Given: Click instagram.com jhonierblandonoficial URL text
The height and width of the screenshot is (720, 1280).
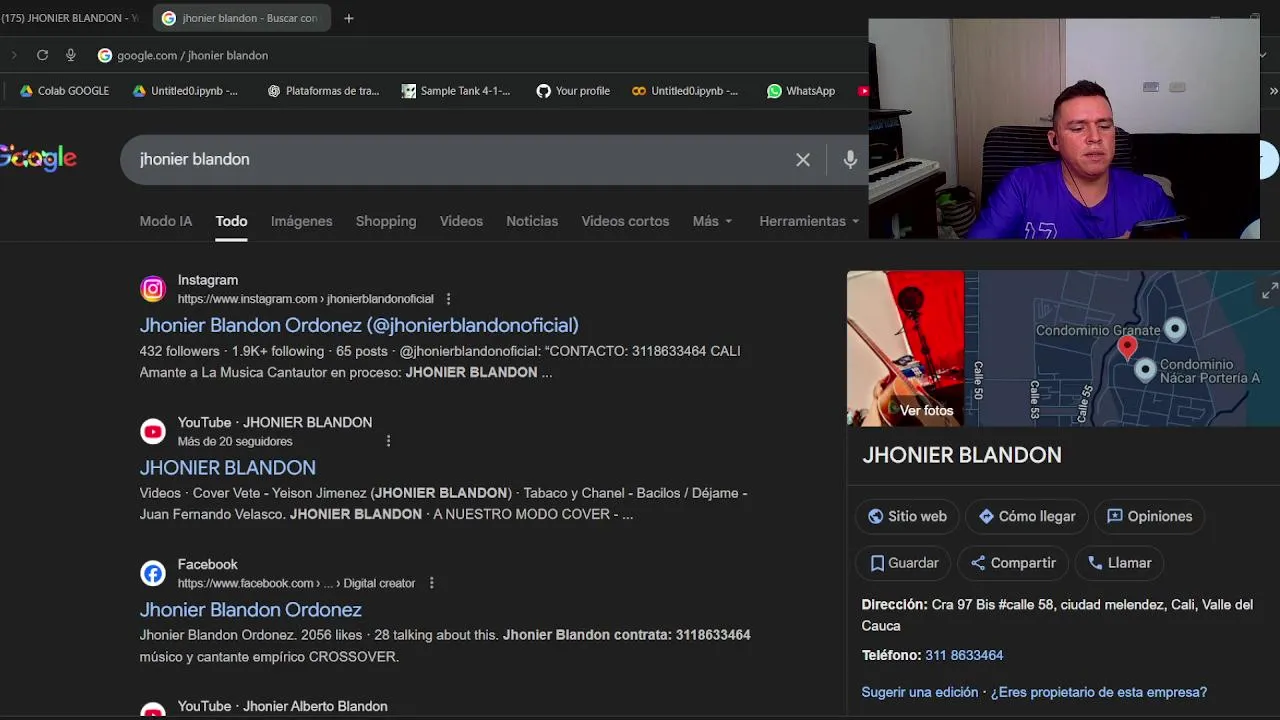Looking at the screenshot, I should point(305,299).
